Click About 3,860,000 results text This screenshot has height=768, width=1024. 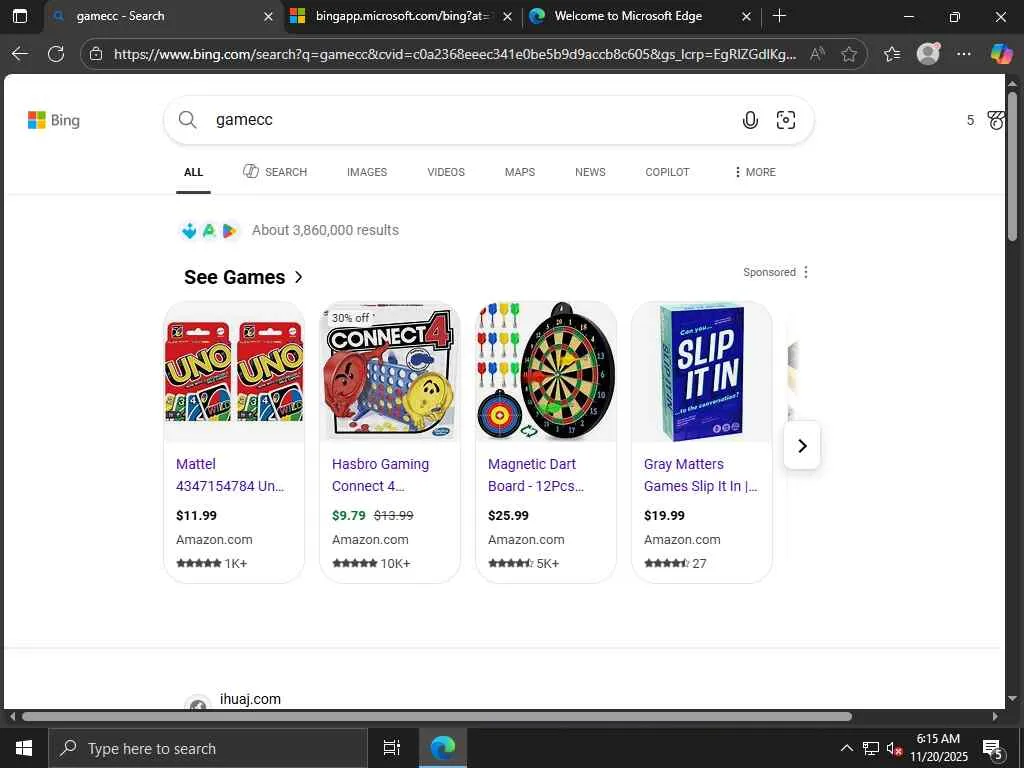click(x=325, y=230)
